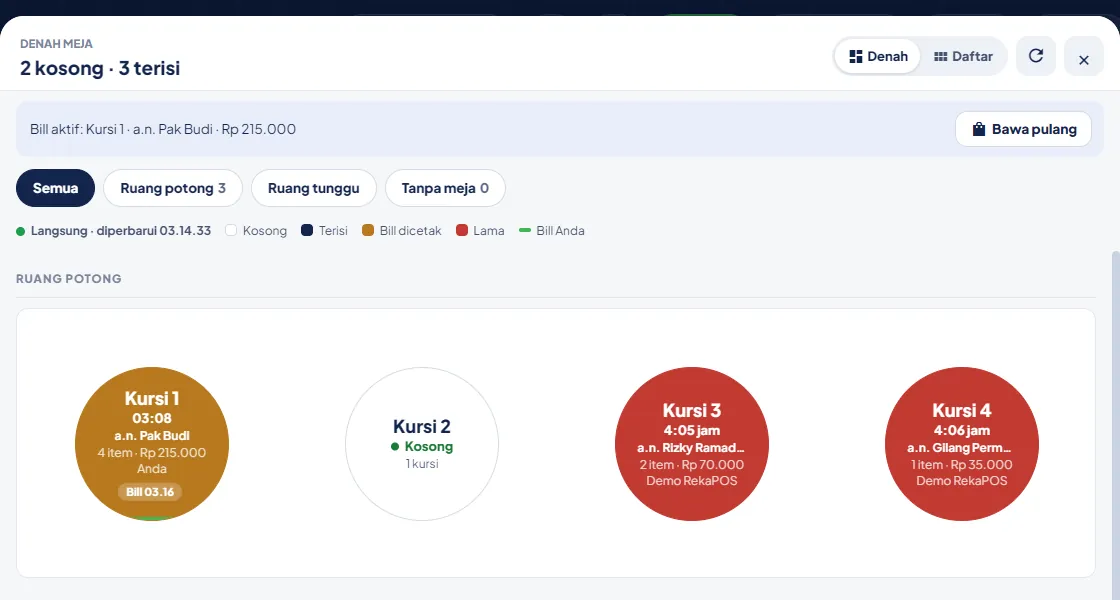Click the Bill dicetak legend swatch
This screenshot has width=1120, height=600.
tap(368, 230)
